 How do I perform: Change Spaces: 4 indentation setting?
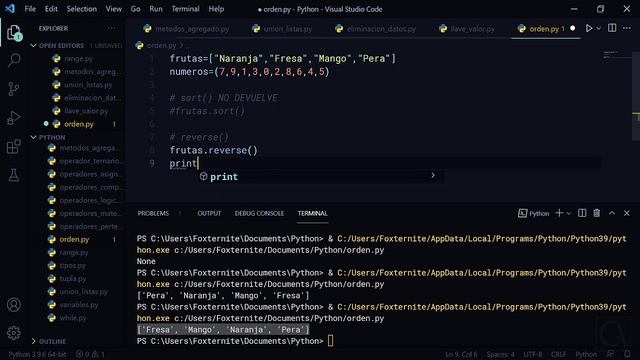click(x=500, y=354)
